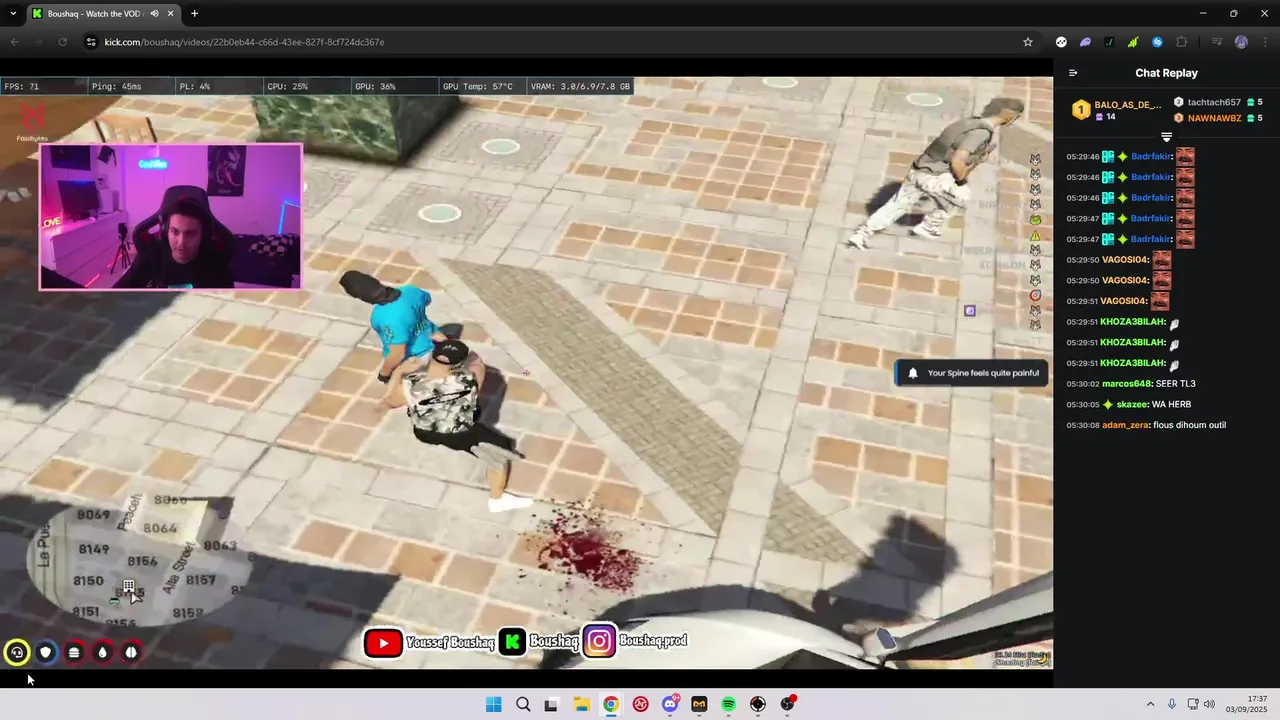The height and width of the screenshot is (720, 1280).
Task: Click the VOD video player area
Action: click(526, 372)
